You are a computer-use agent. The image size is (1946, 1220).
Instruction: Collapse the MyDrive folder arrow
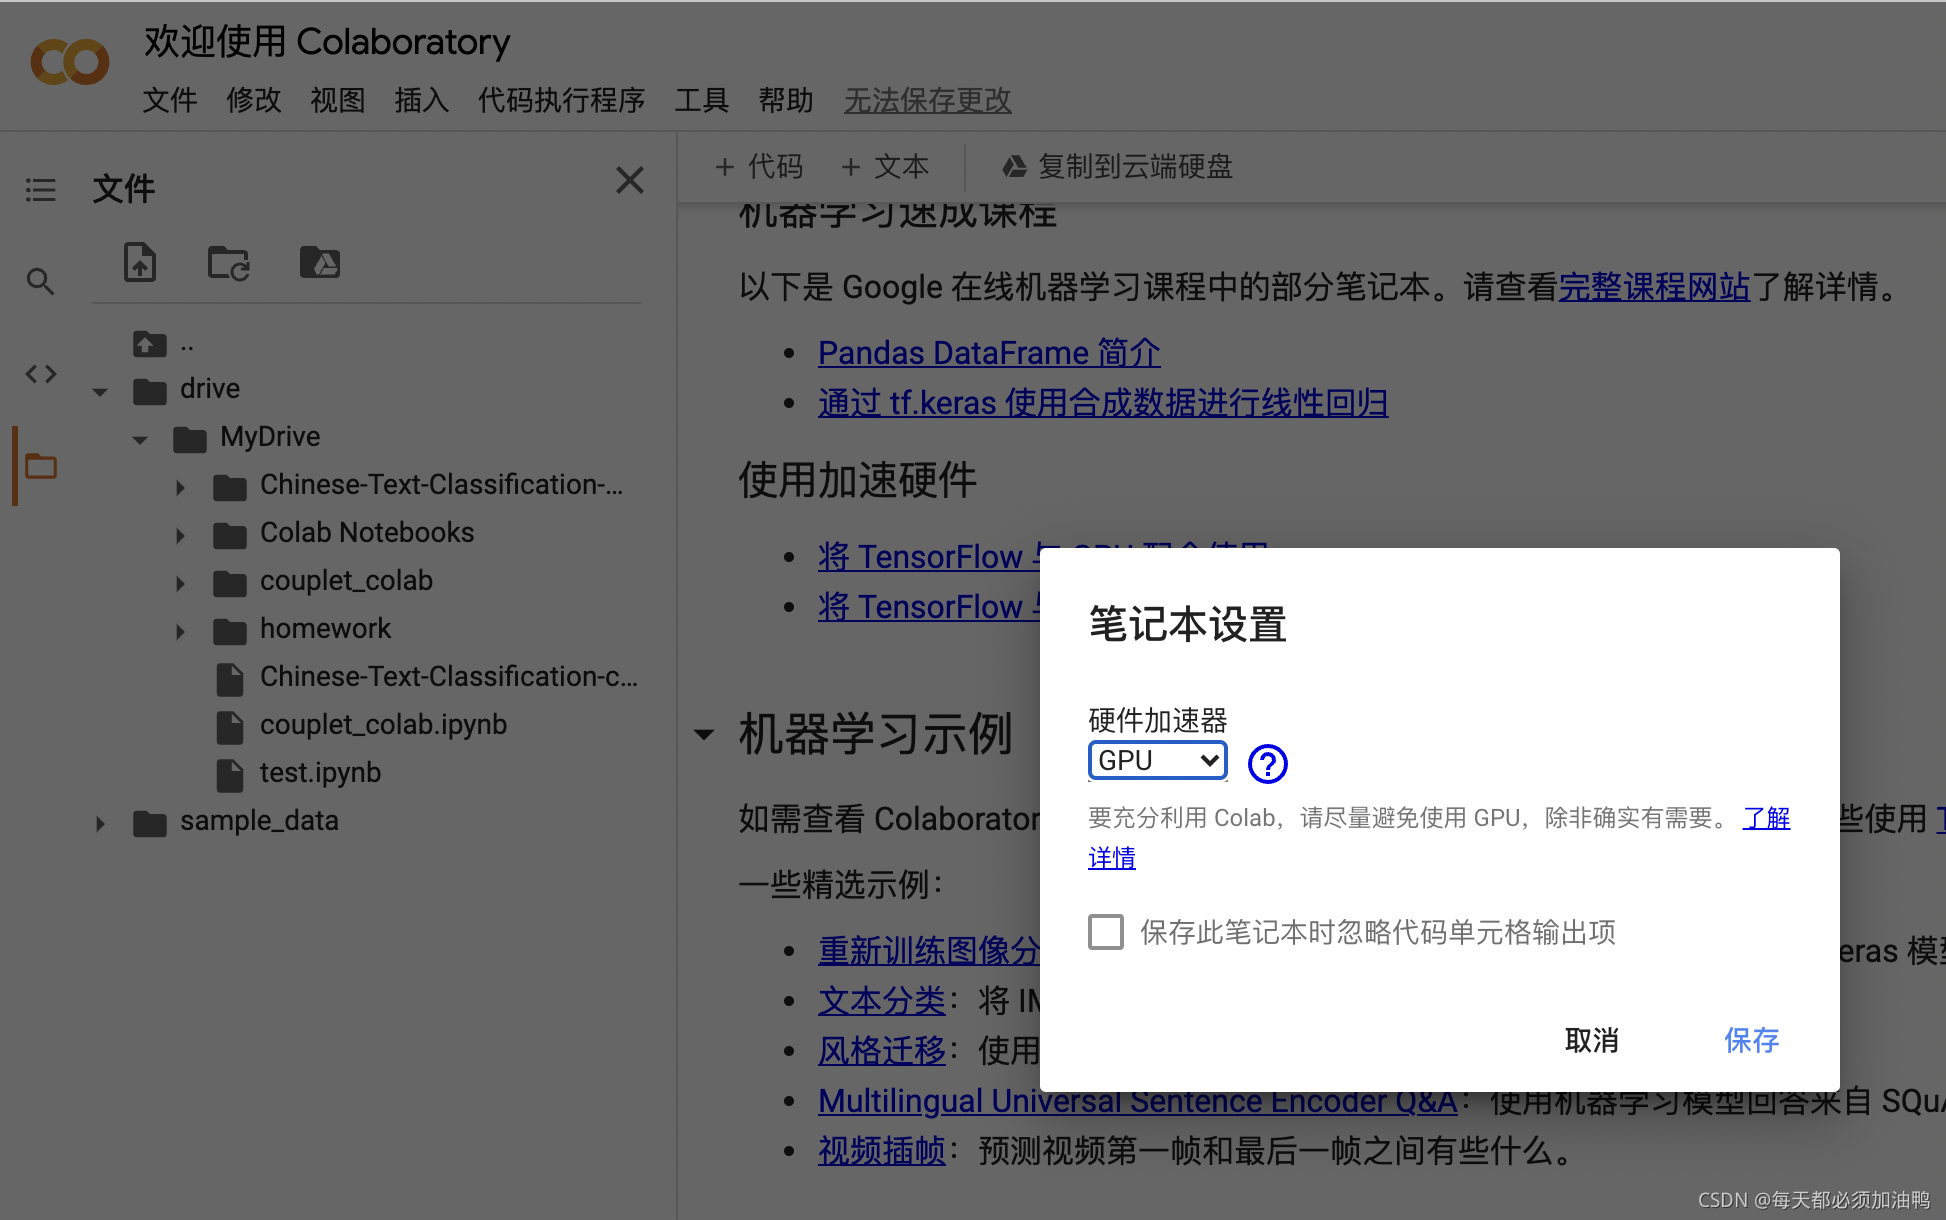tap(140, 440)
